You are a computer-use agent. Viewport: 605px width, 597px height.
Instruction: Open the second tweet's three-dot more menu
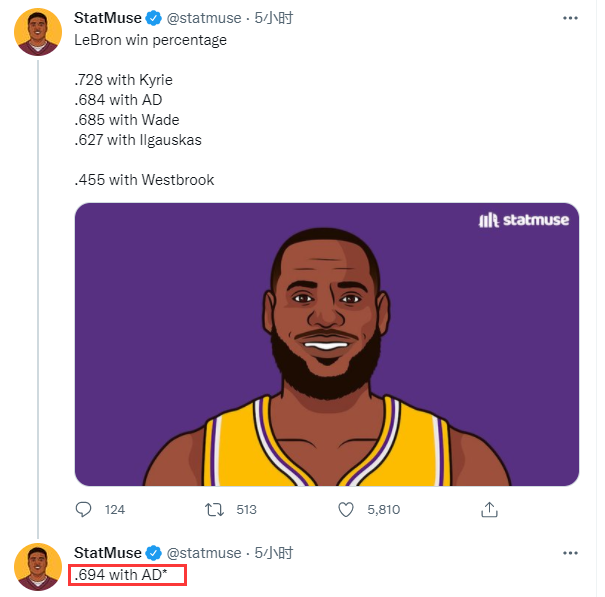click(569, 553)
